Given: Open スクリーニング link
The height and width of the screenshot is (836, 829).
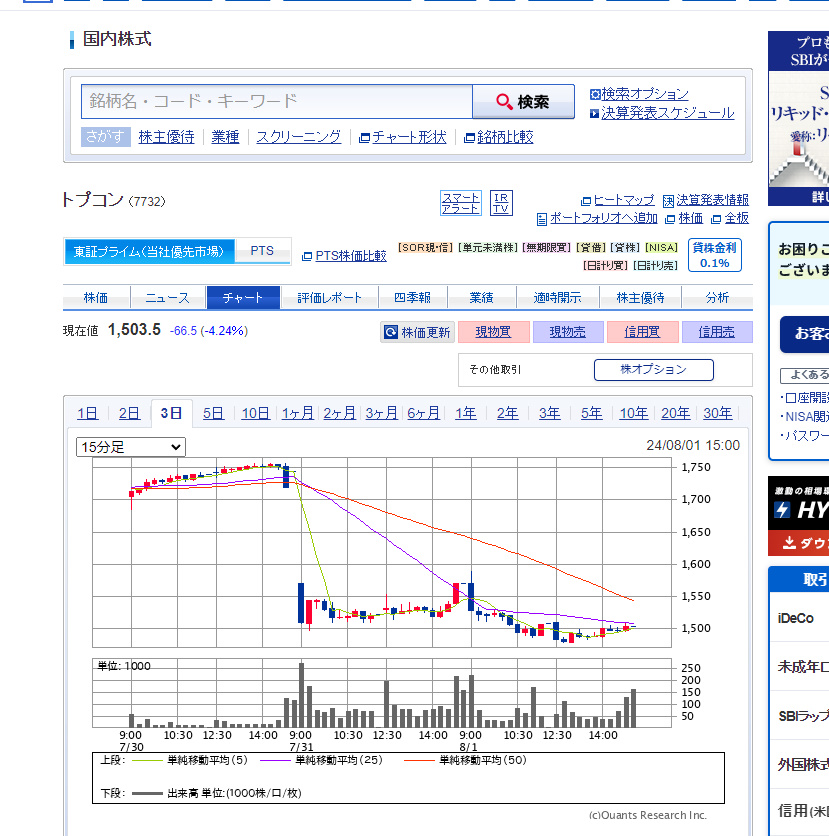Looking at the screenshot, I should [x=299, y=137].
